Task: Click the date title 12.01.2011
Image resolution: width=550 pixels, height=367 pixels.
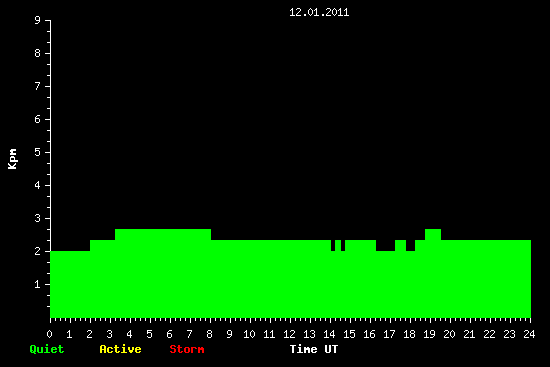Action: pyautogui.click(x=319, y=13)
